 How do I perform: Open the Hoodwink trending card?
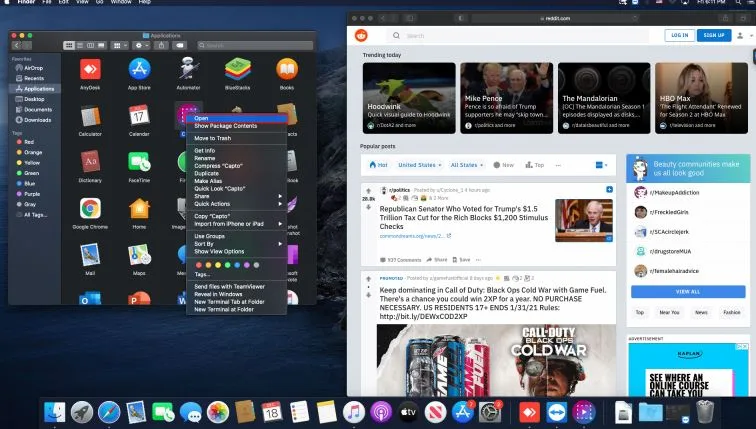click(409, 98)
